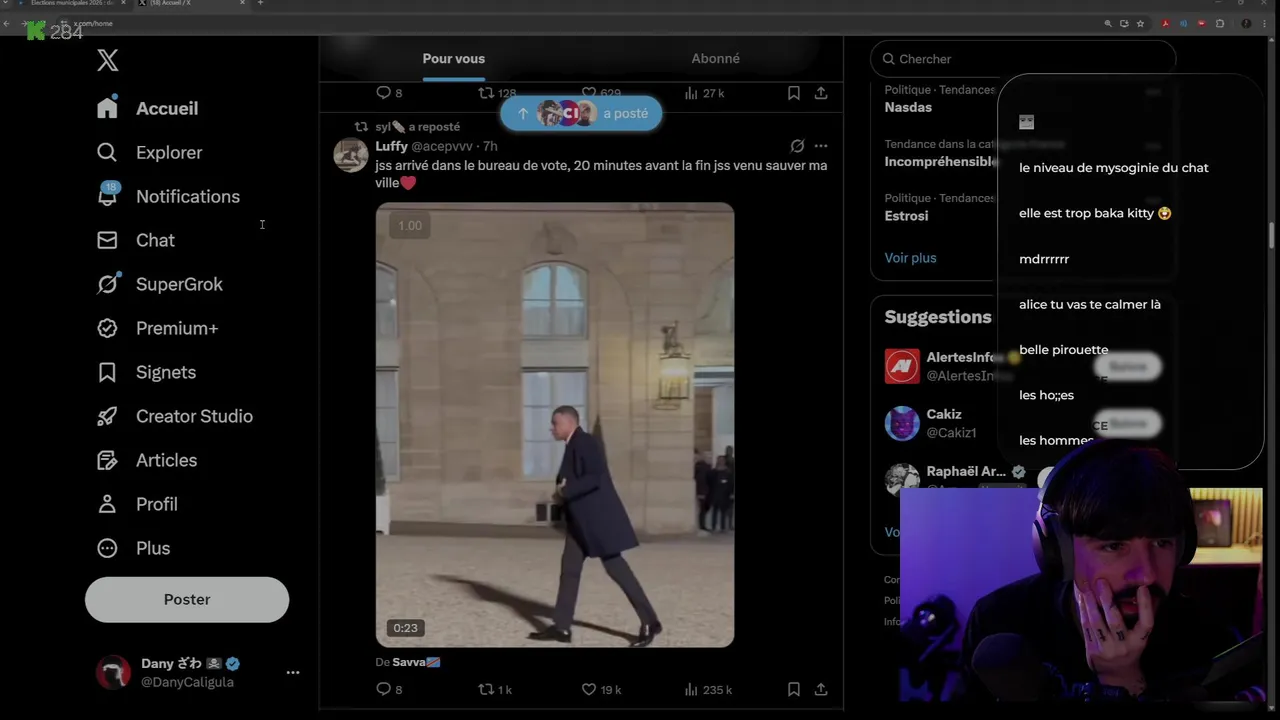Image resolution: width=1280 pixels, height=720 pixels.
Task: Reply to the Luffy post
Action: 389,689
